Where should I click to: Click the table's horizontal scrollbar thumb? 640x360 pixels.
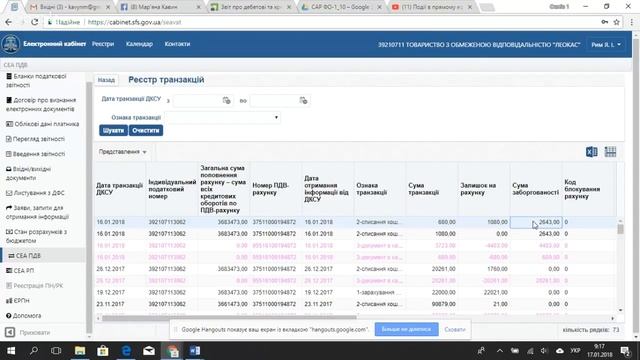coord(229,318)
